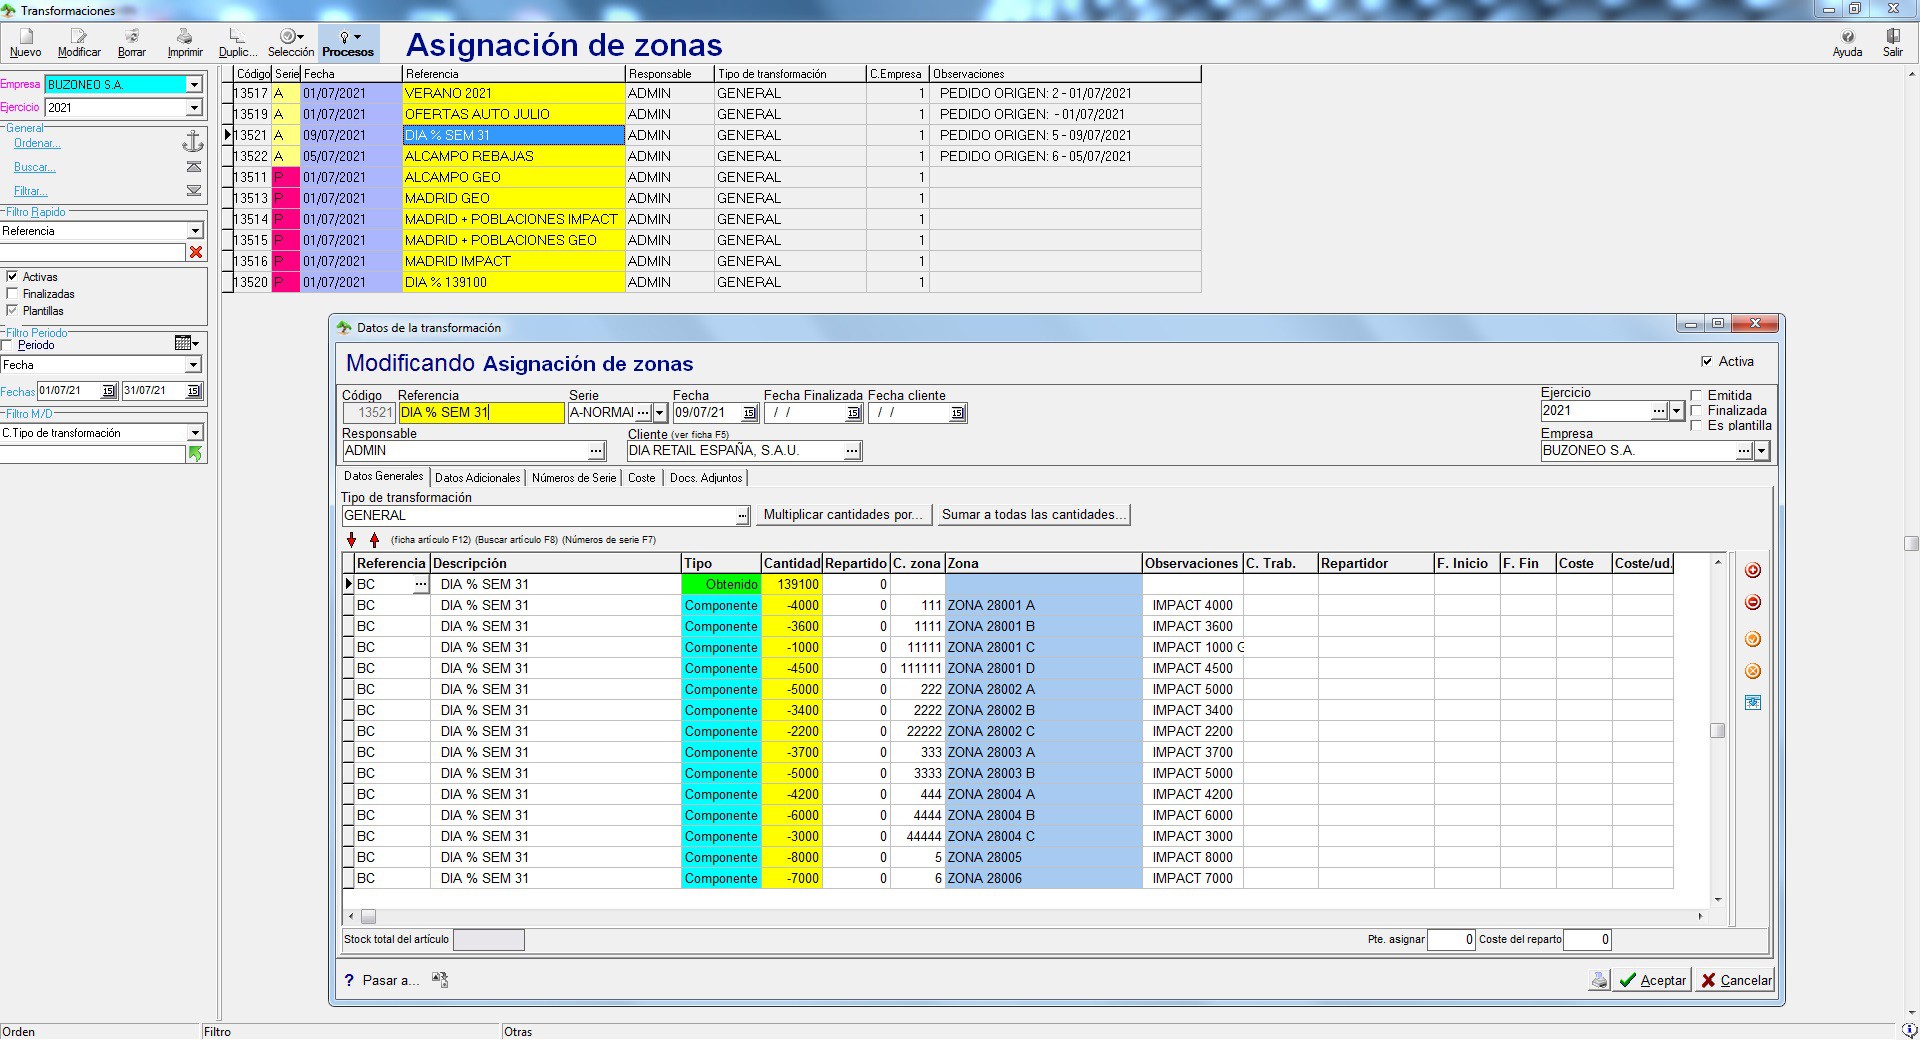Screen dimensions: 1920x1040
Task: Click the Pasar a... link
Action: pyautogui.click(x=390, y=980)
